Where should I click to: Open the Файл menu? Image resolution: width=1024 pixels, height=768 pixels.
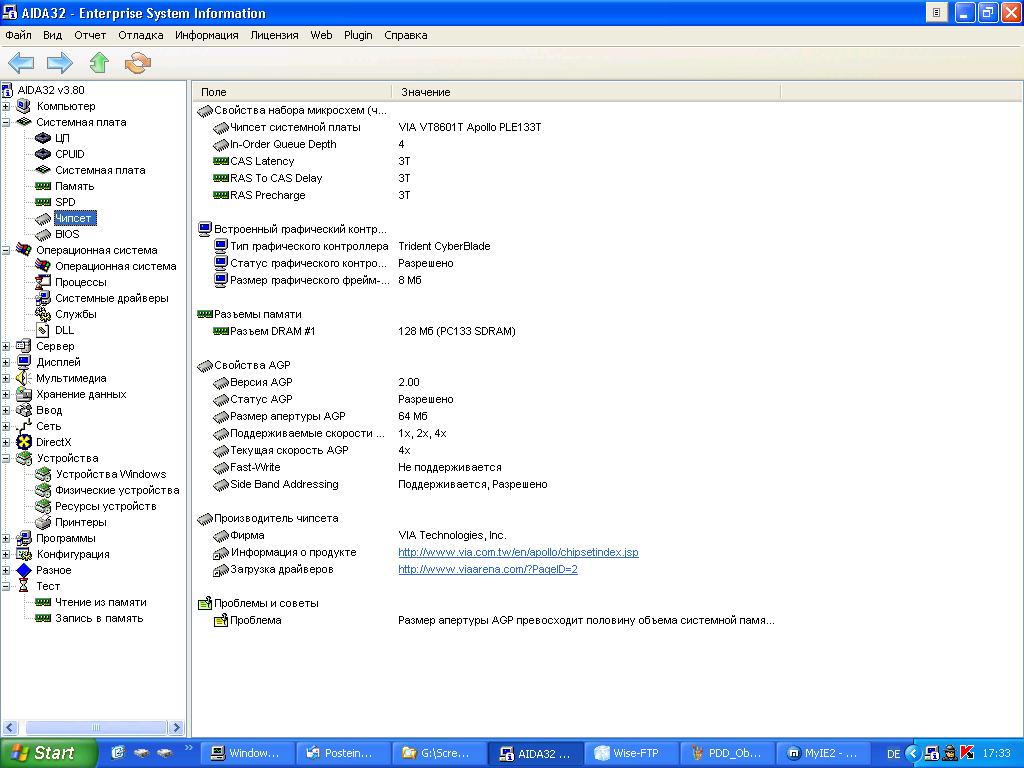pos(18,35)
